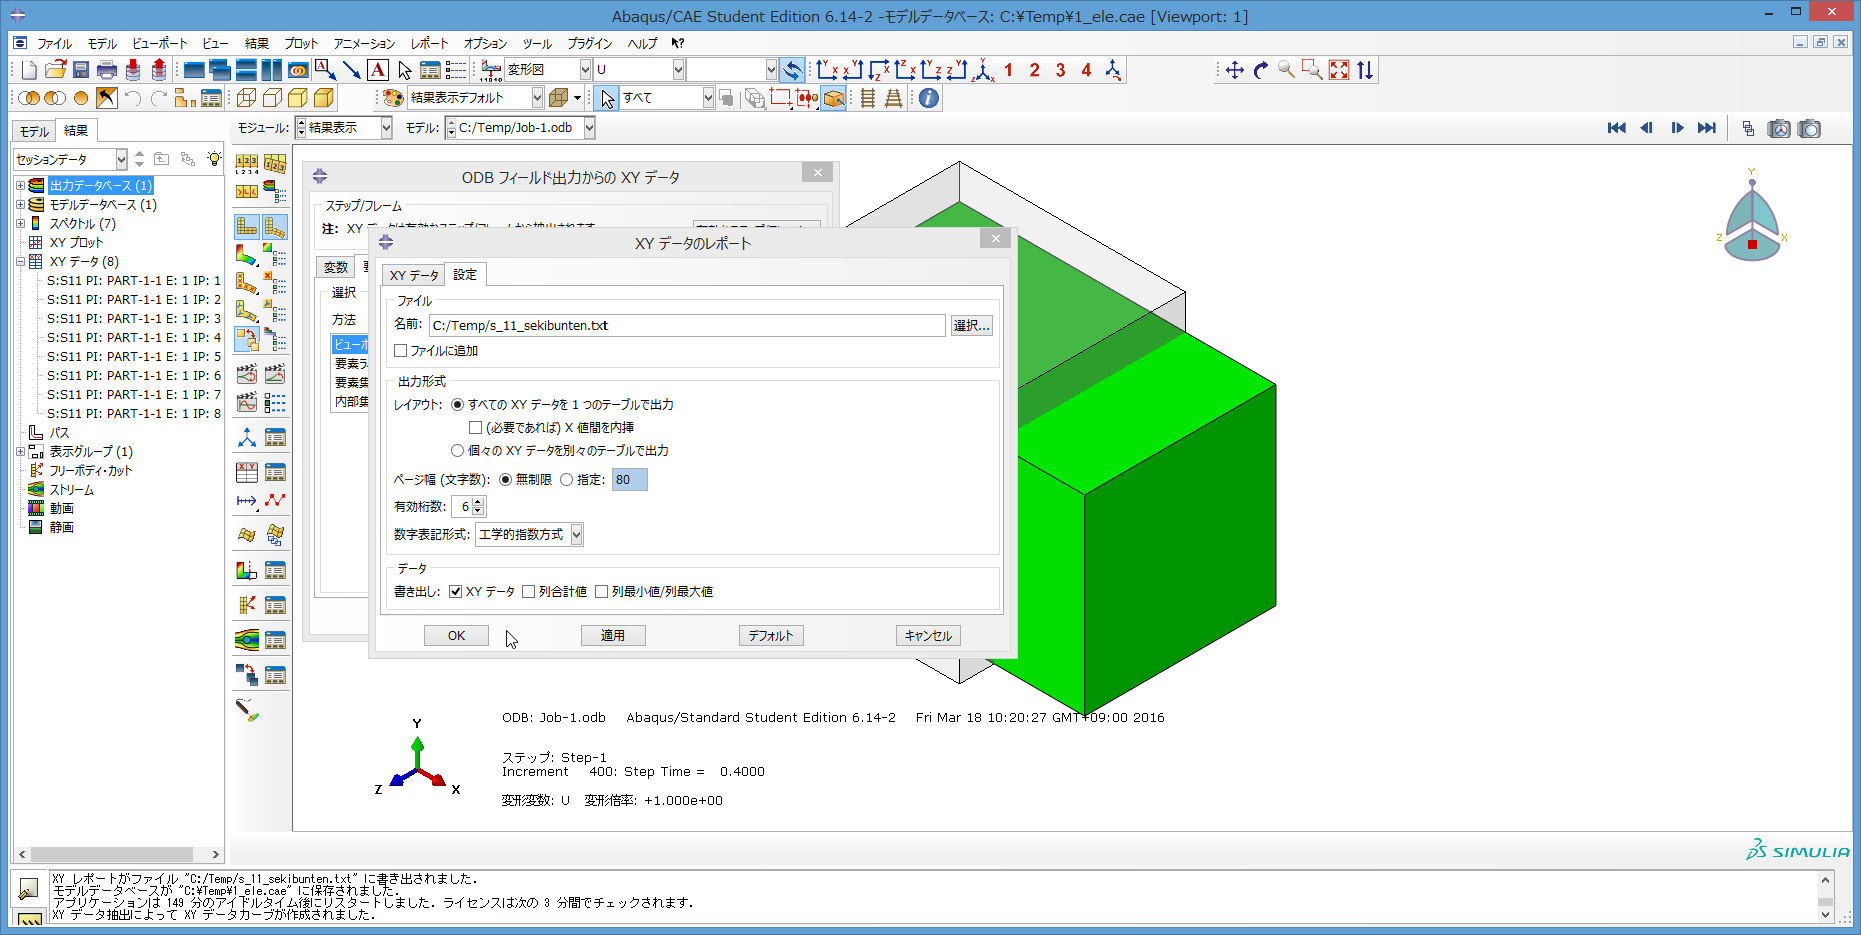Screen dimensions: 1861x935
Task: Click the color code paintbrush icon
Action: click(x=247, y=710)
